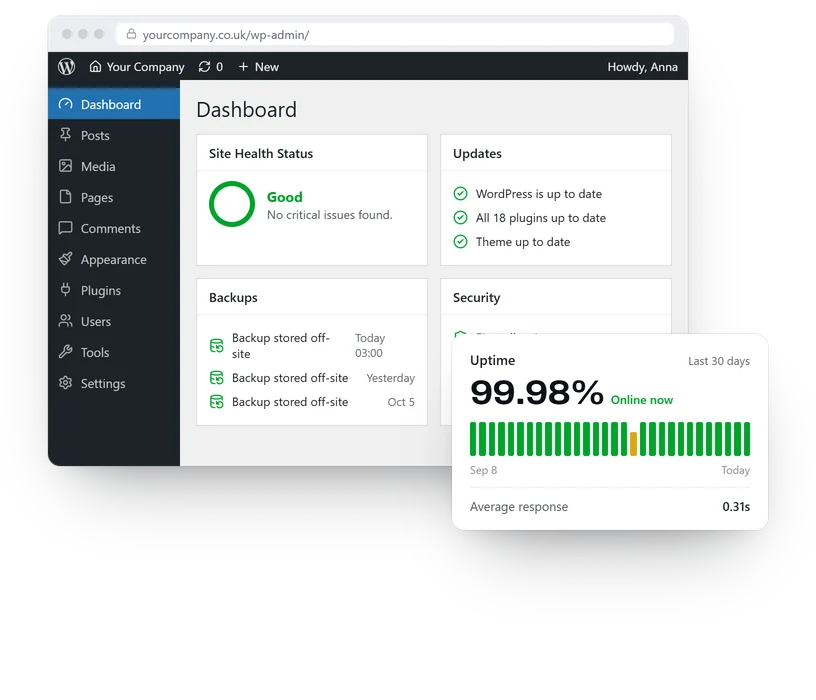Click the plus icon beside New

[x=243, y=67]
